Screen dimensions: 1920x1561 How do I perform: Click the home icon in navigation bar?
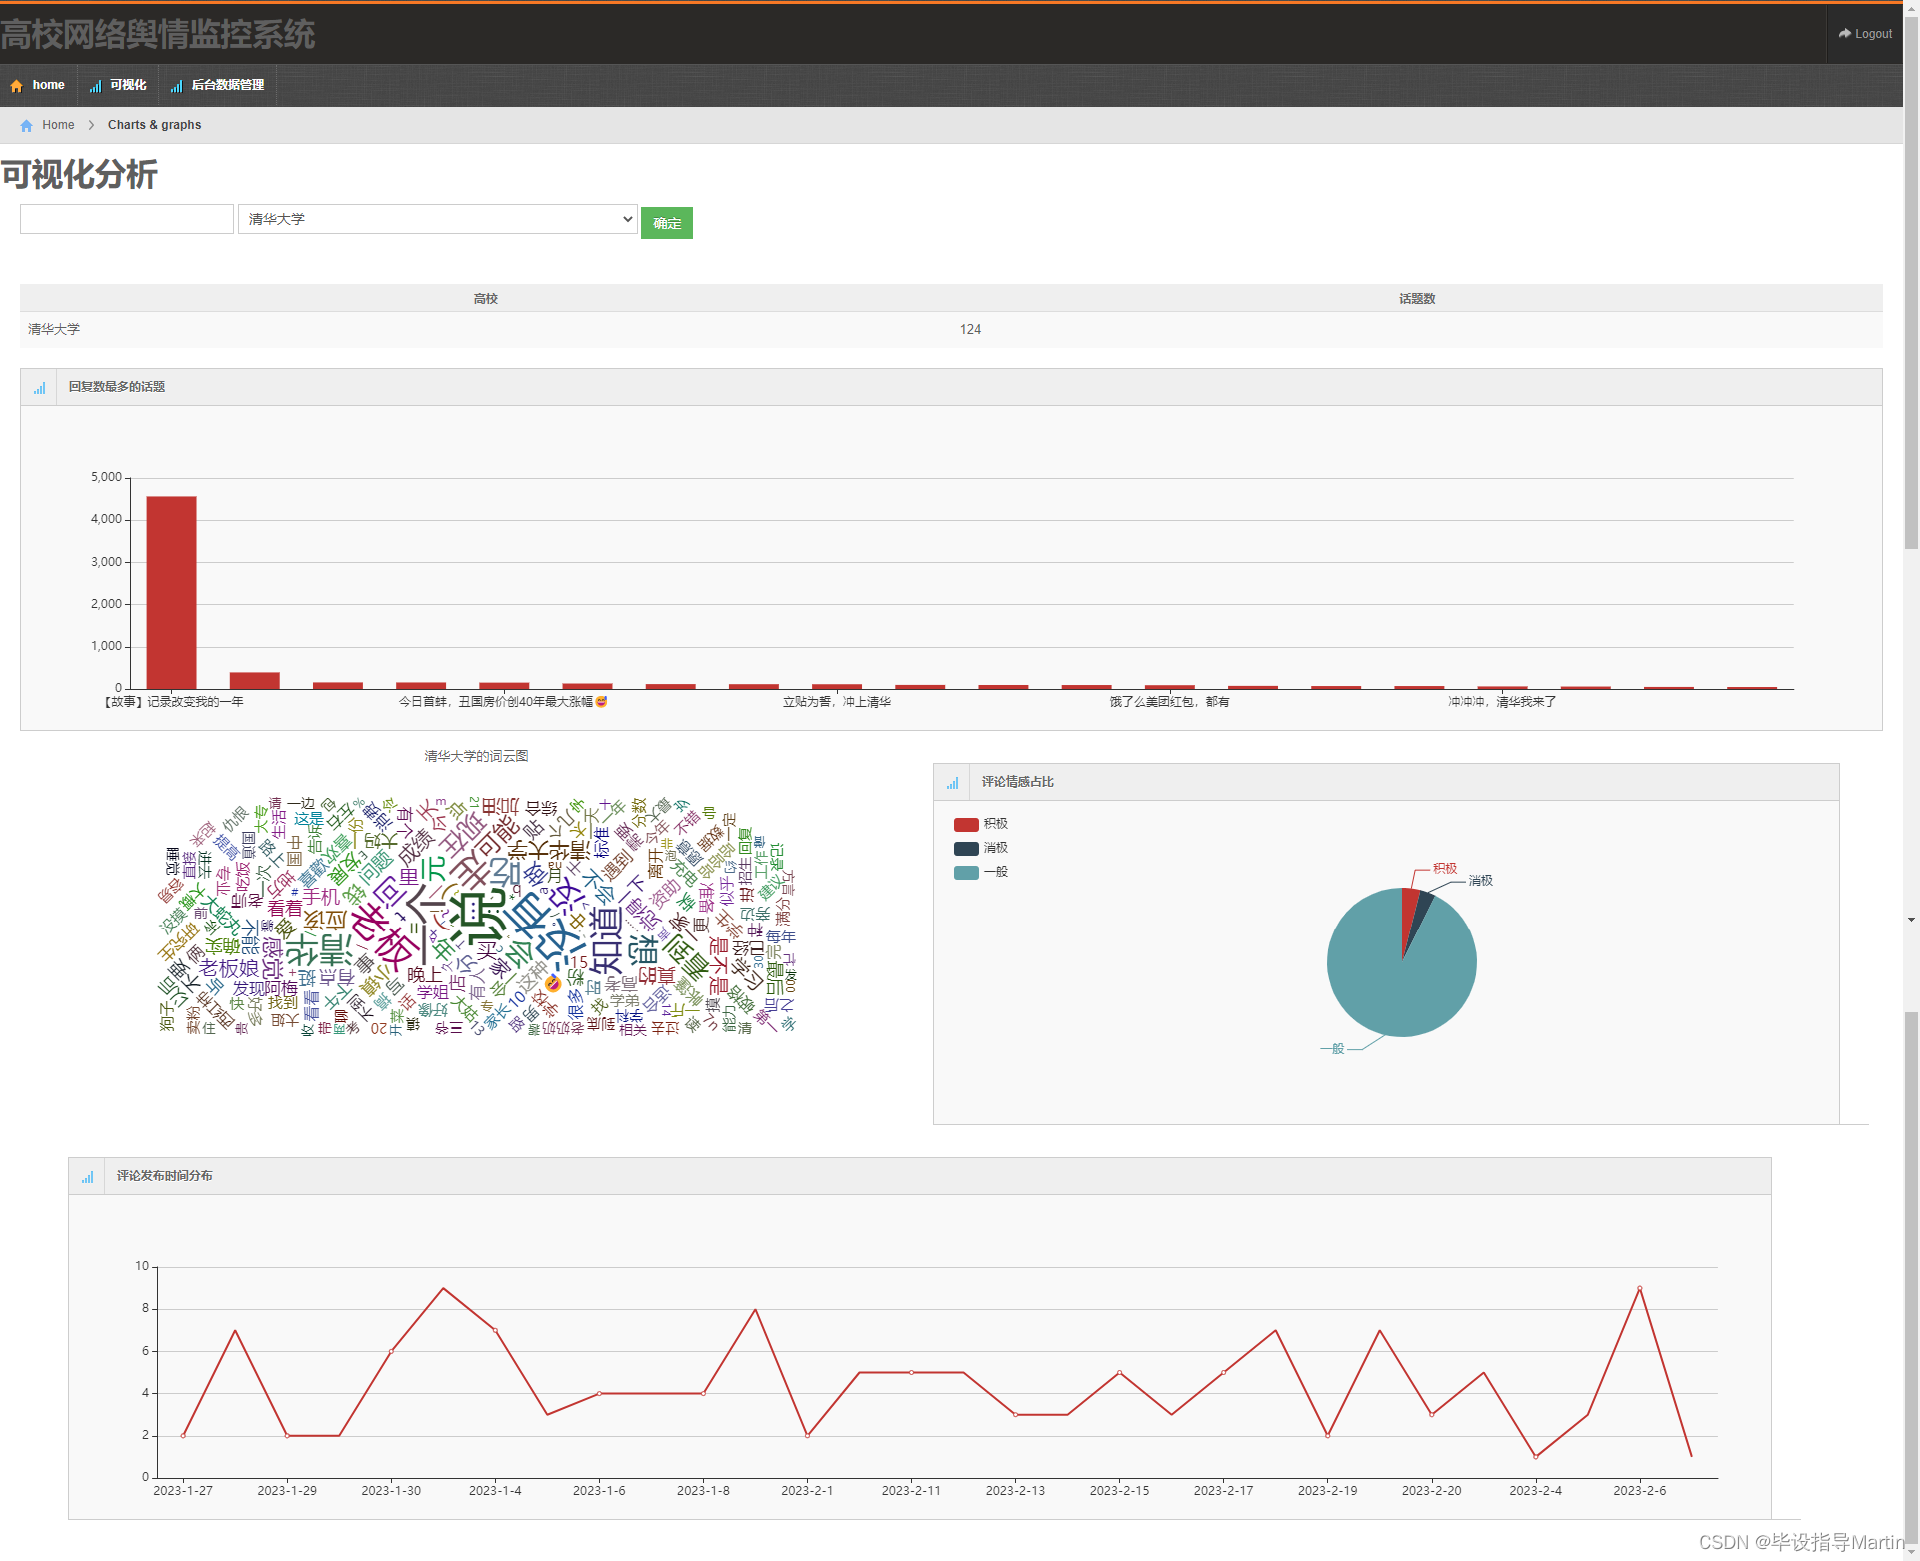16,86
